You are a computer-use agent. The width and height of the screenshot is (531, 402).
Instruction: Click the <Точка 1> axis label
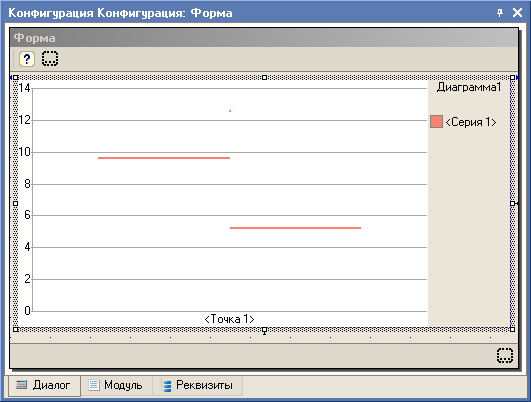coord(229,319)
